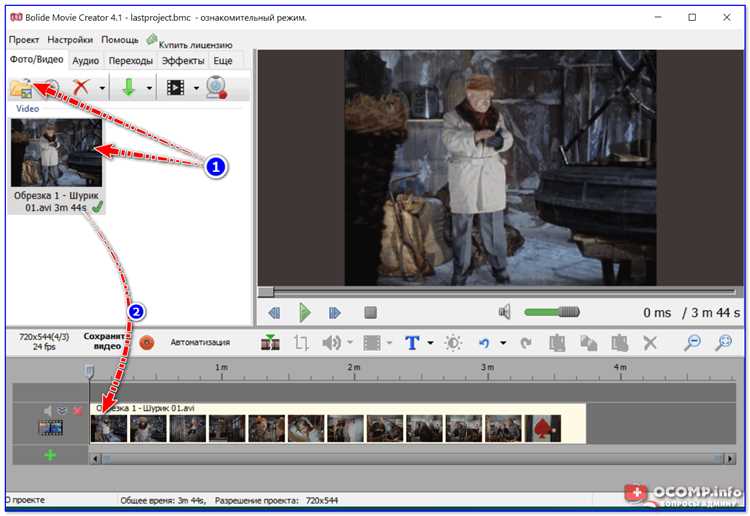Click the 0 ms current time readout
The width and height of the screenshot is (750, 516).
tap(657, 313)
